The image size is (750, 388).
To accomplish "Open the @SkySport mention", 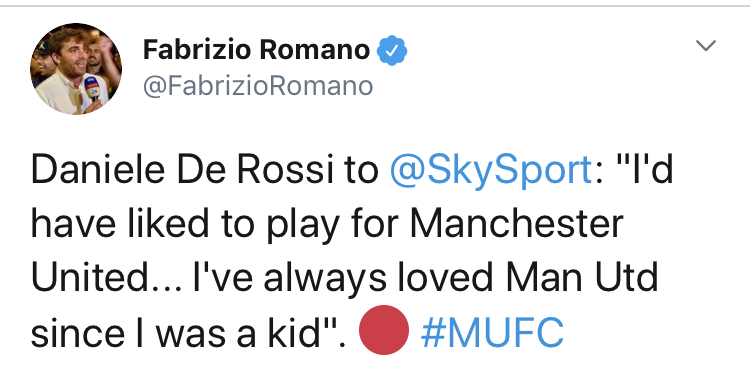I will (491, 171).
